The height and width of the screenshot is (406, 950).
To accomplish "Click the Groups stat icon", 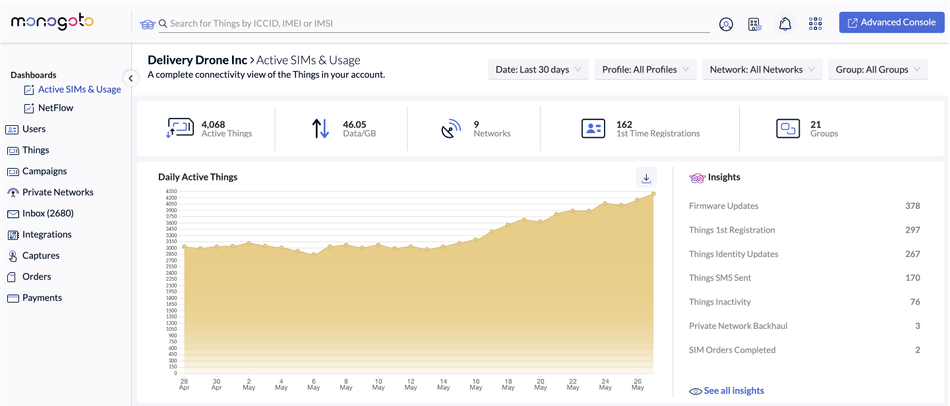I will [788, 128].
